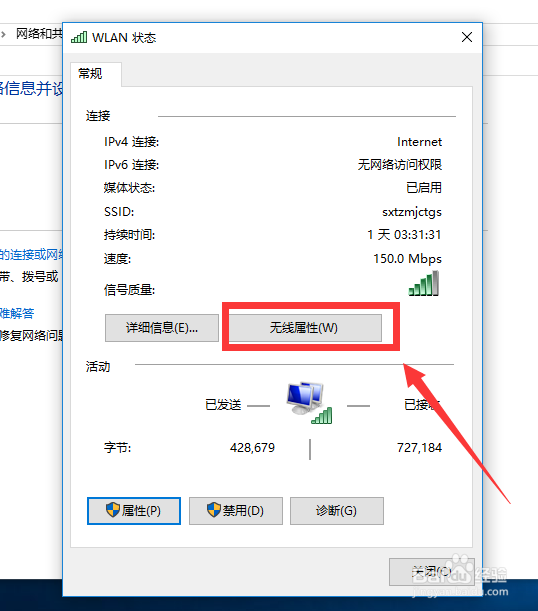Open the blue 连接或网络 setup link
Image resolution: width=538 pixels, height=611 pixels.
tap(31, 255)
